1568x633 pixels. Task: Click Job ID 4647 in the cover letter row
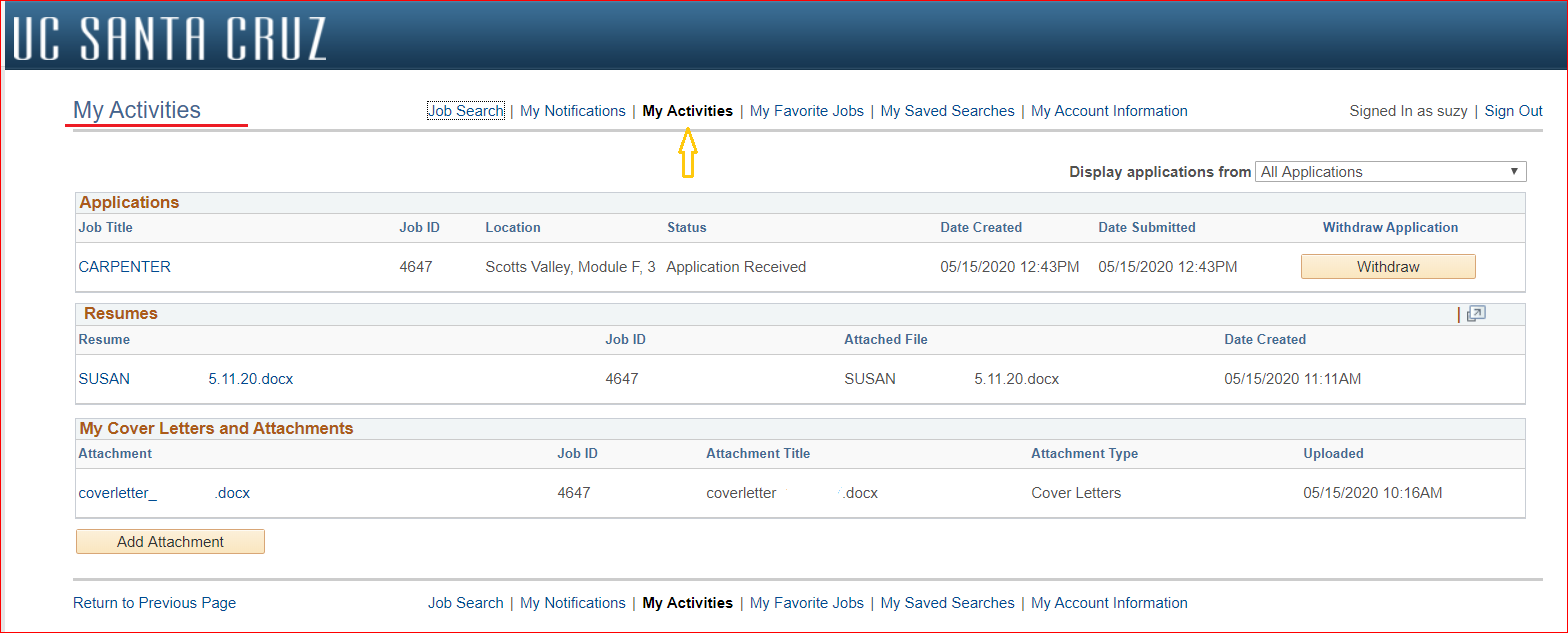(x=574, y=493)
